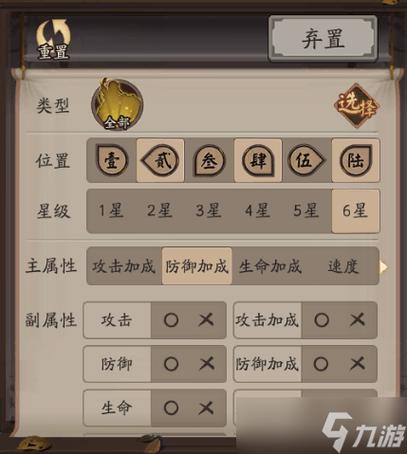Select position slot 伍
Image resolution: width=407 pixels, height=454 pixels.
[306, 160]
